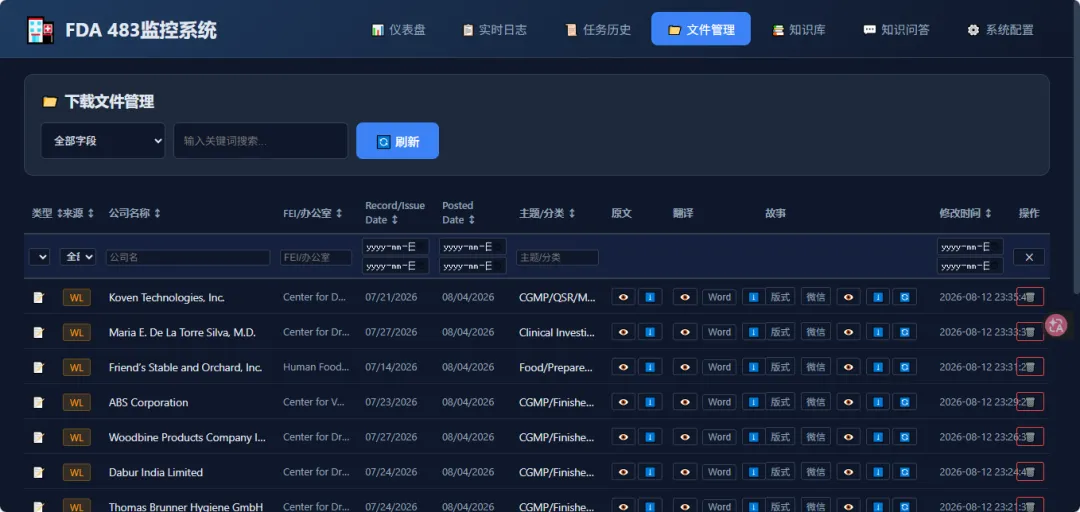1080x512 pixels.
Task: Download story for Woodbine Products Company
Action: click(878, 437)
